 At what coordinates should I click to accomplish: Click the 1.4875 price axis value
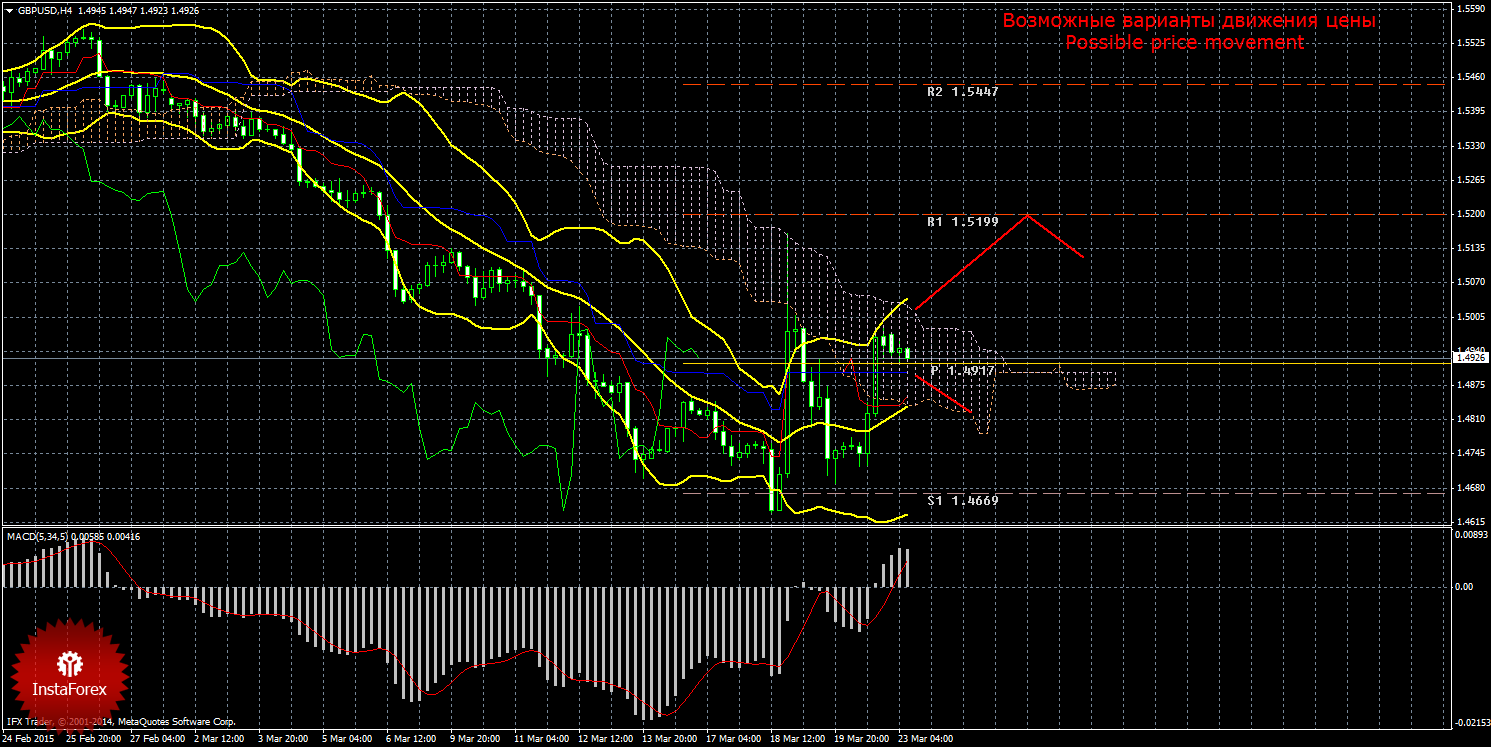(1470, 385)
